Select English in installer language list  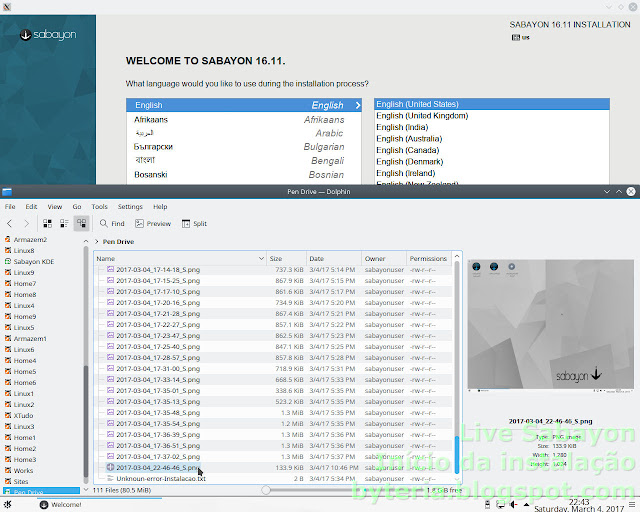coord(244,105)
